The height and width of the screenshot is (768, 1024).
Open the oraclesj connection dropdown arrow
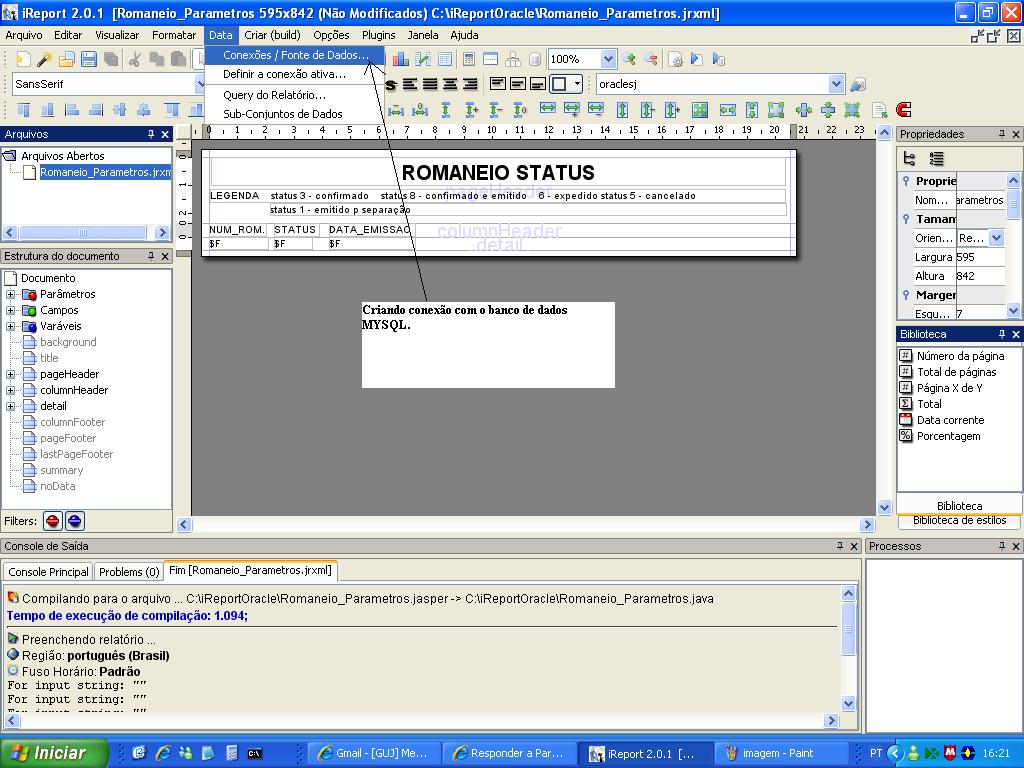837,84
